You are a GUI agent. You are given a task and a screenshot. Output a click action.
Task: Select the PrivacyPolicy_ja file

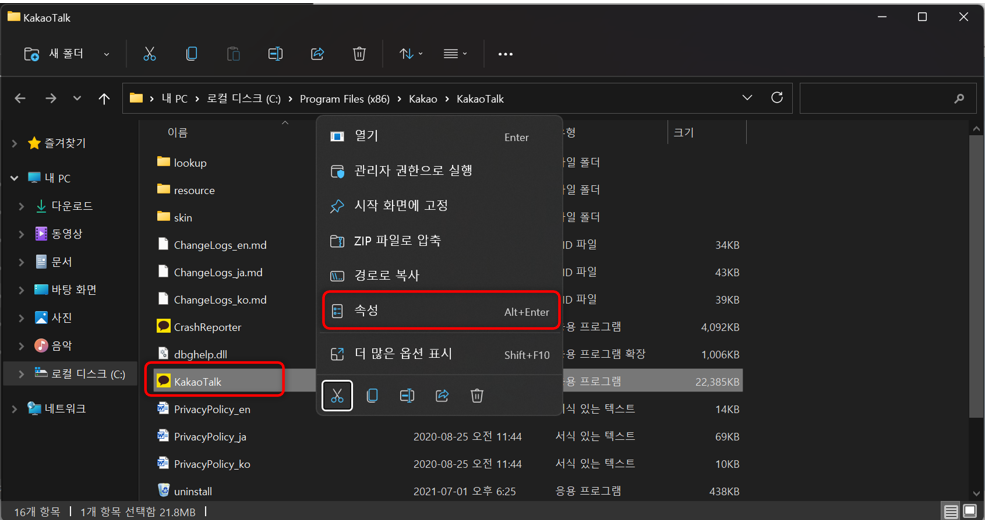pyautogui.click(x=210, y=436)
